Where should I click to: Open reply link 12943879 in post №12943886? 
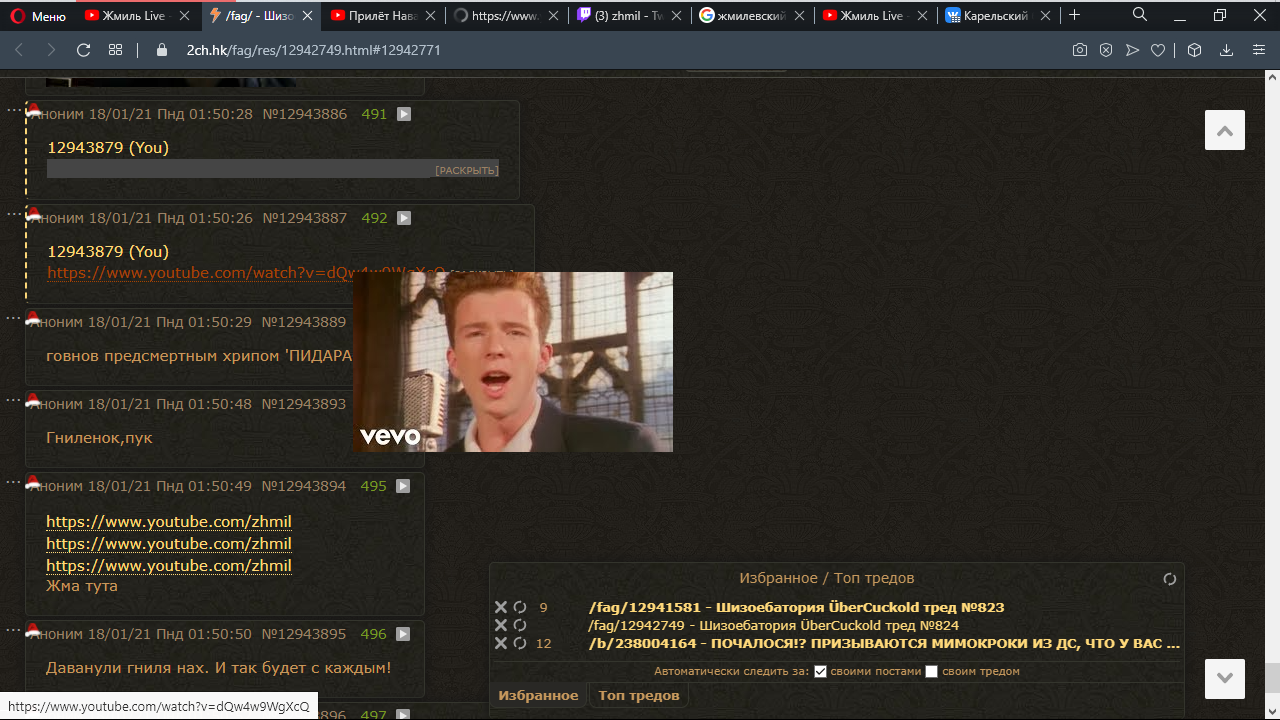click(108, 147)
